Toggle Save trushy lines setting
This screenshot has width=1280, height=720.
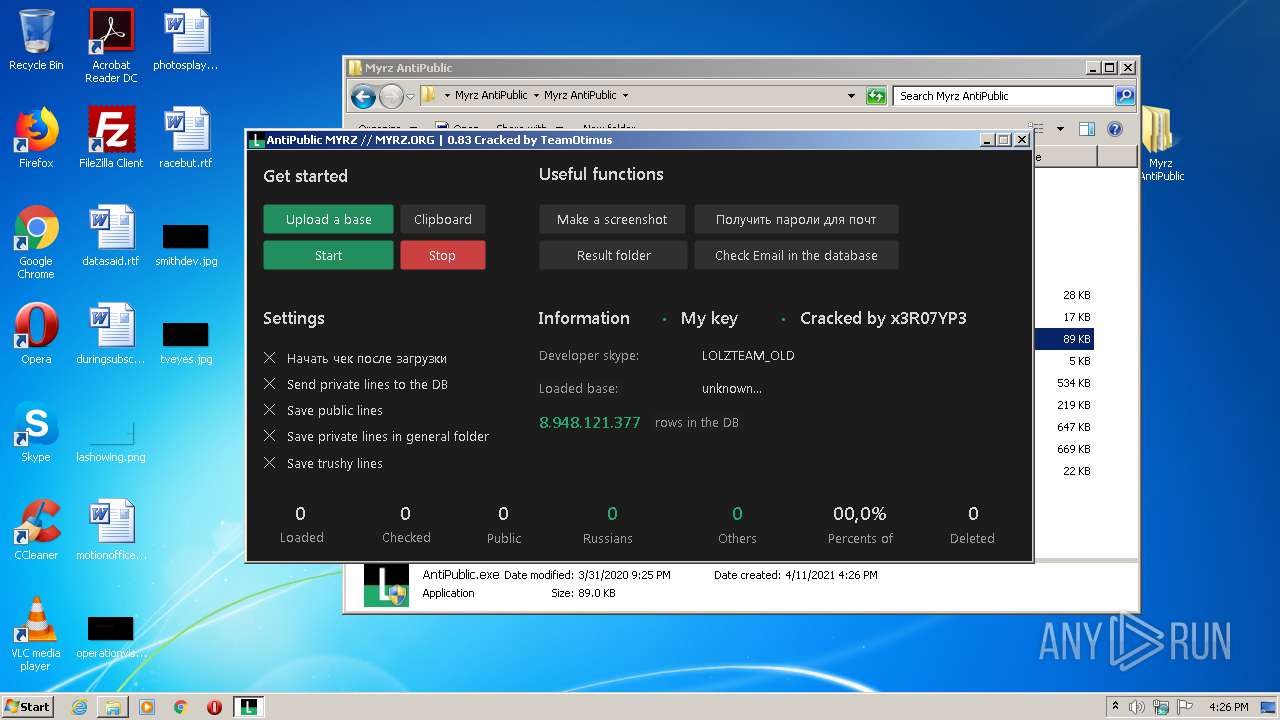point(323,463)
